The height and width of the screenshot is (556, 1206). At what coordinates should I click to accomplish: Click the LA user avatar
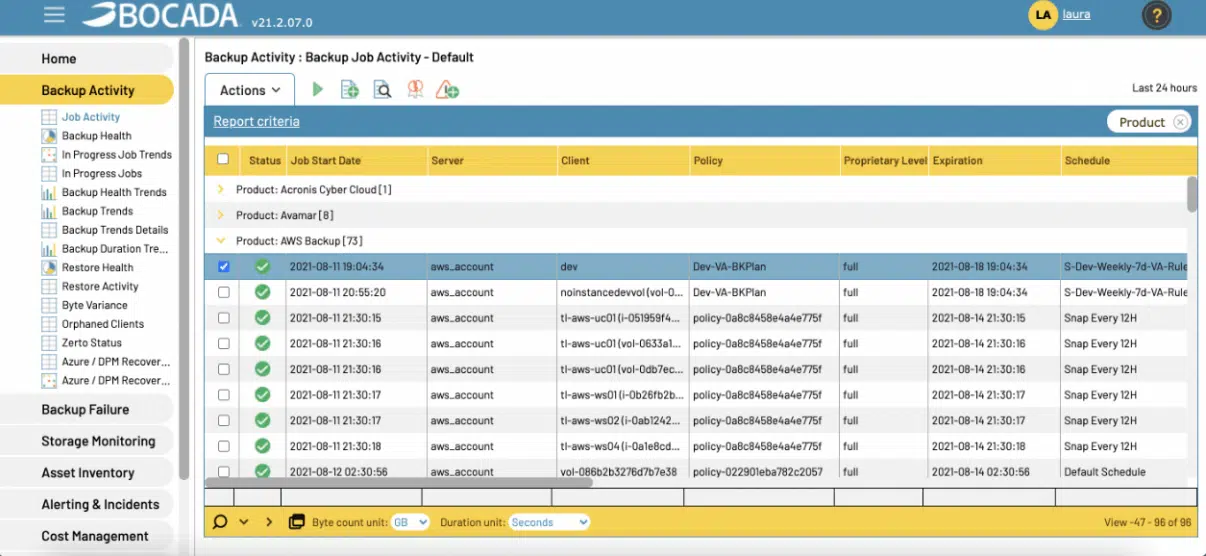1043,15
